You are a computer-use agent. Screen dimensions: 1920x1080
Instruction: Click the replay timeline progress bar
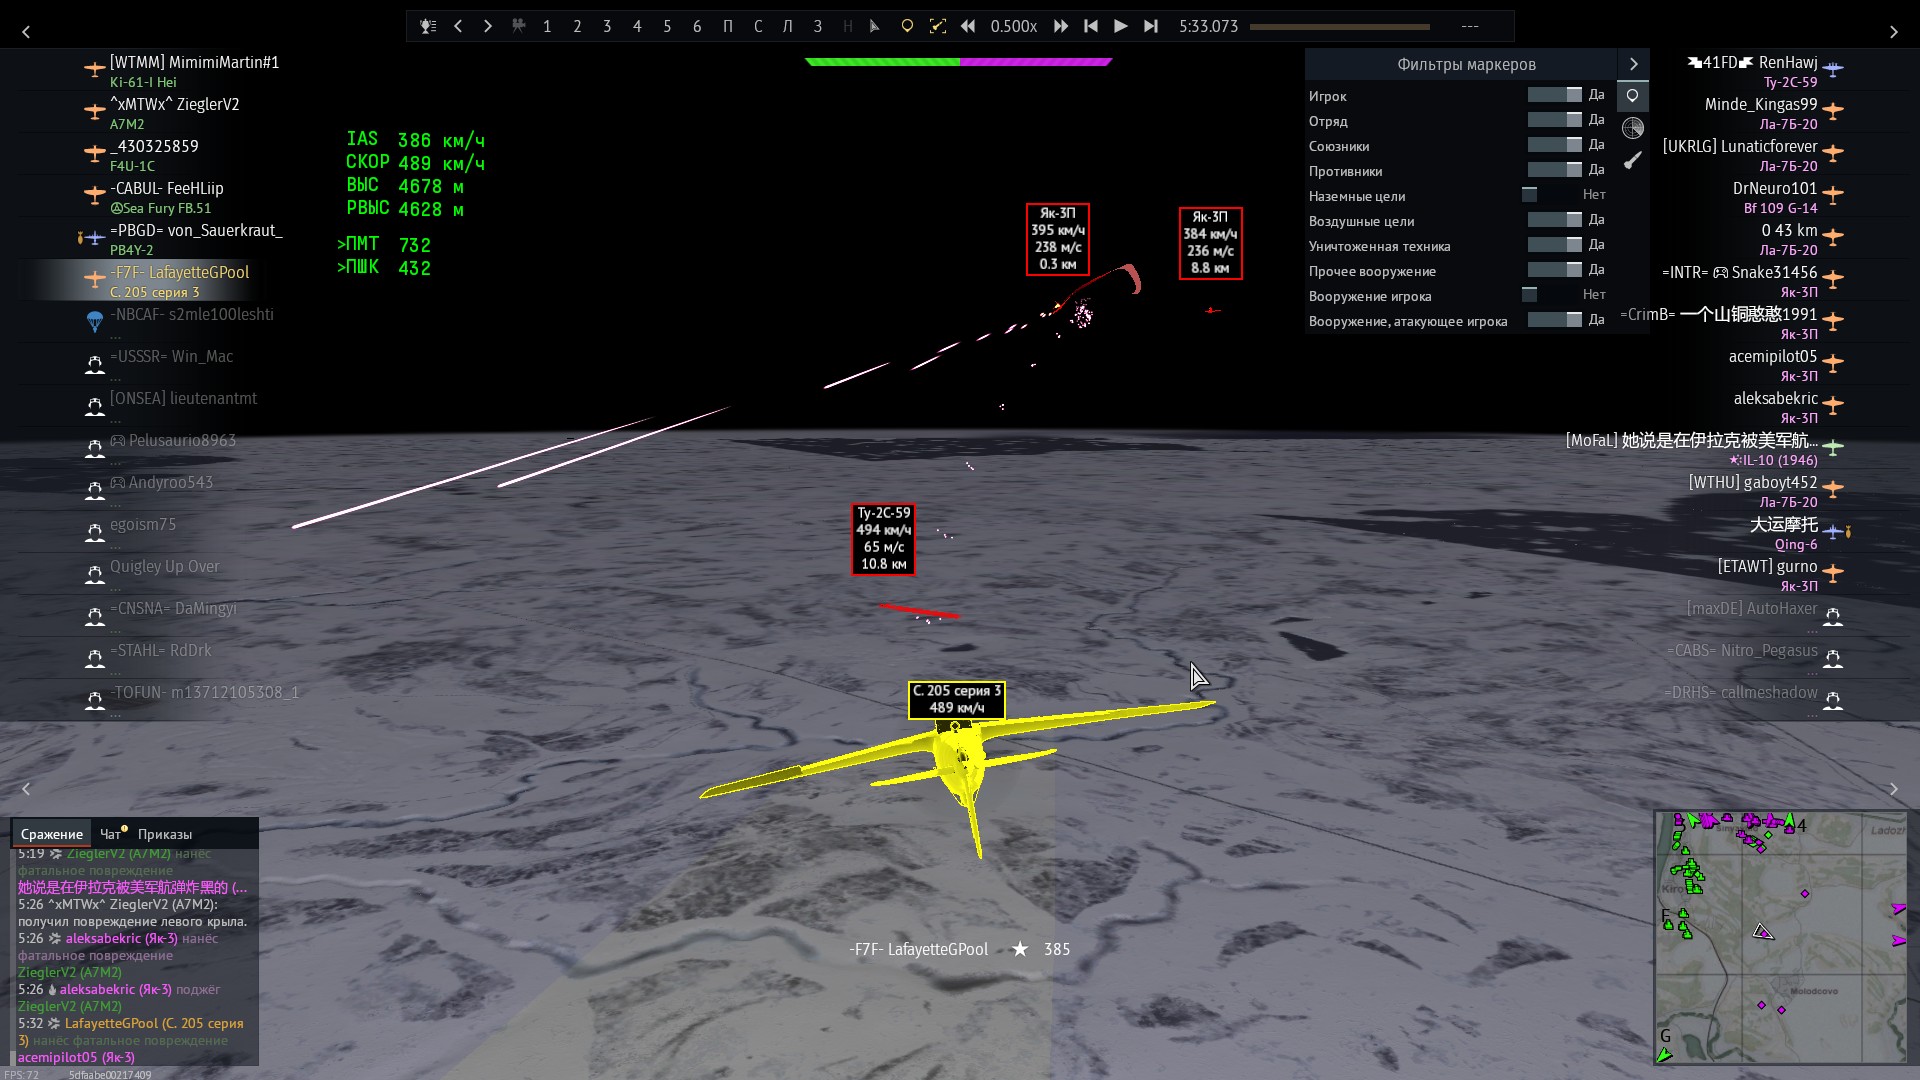1340,27
